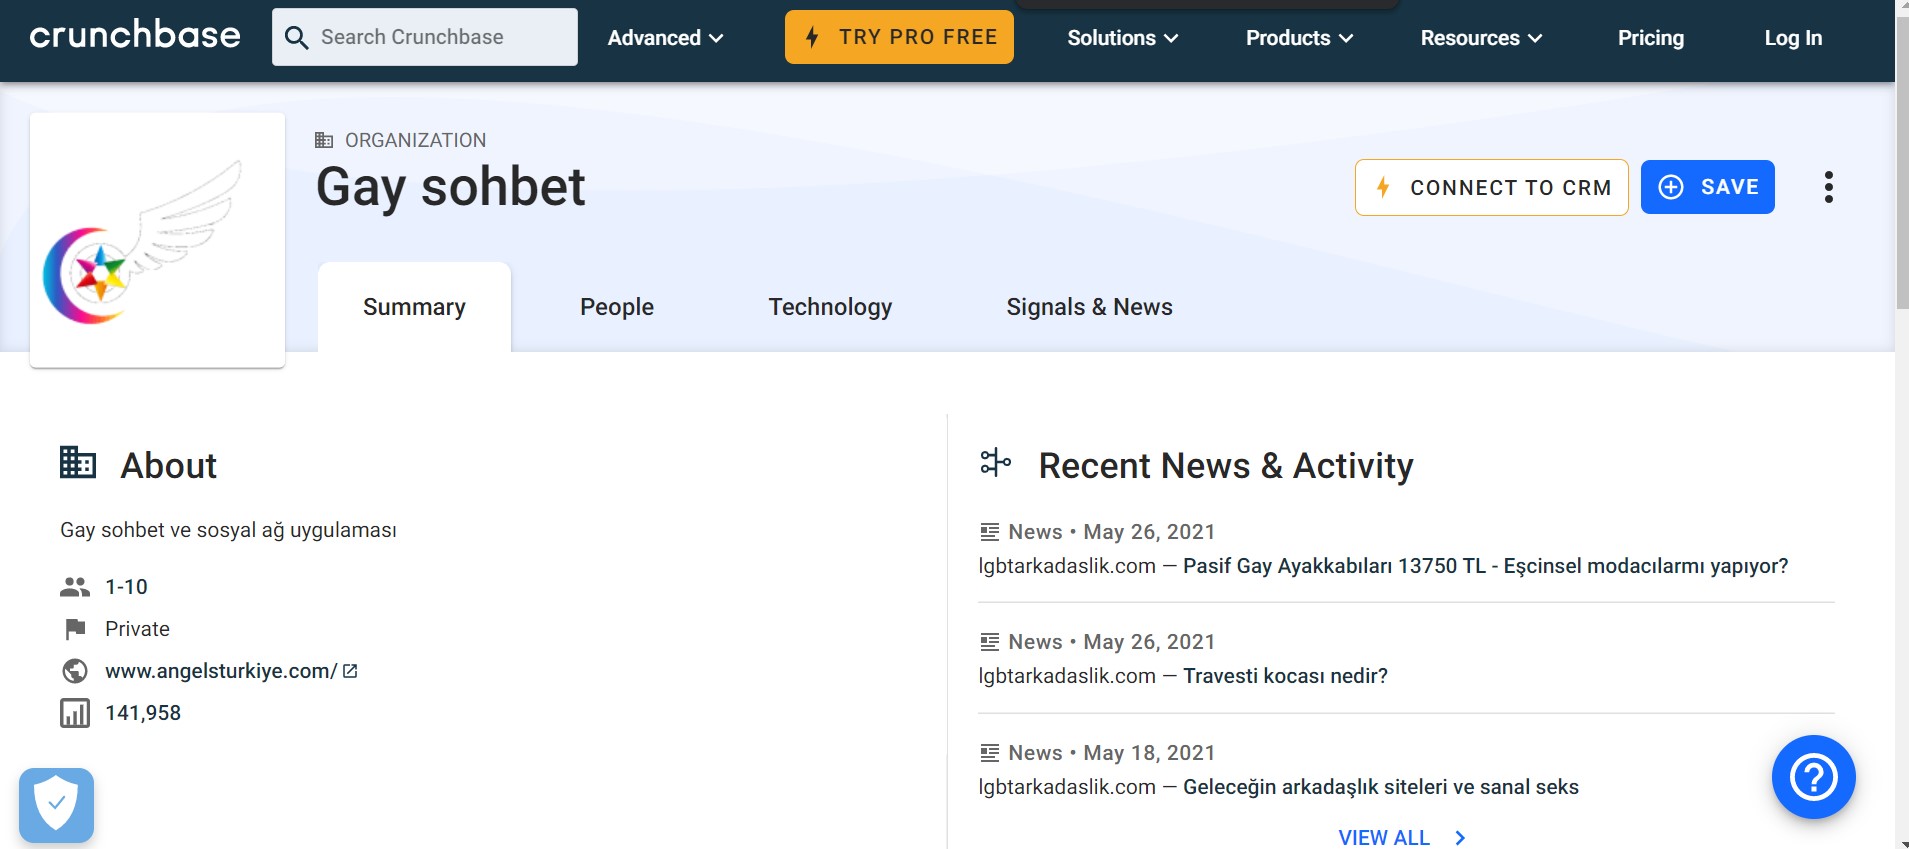This screenshot has height=849, width=1909.
Task: Open the www.angelsturkiye.com link
Action: click(x=221, y=671)
